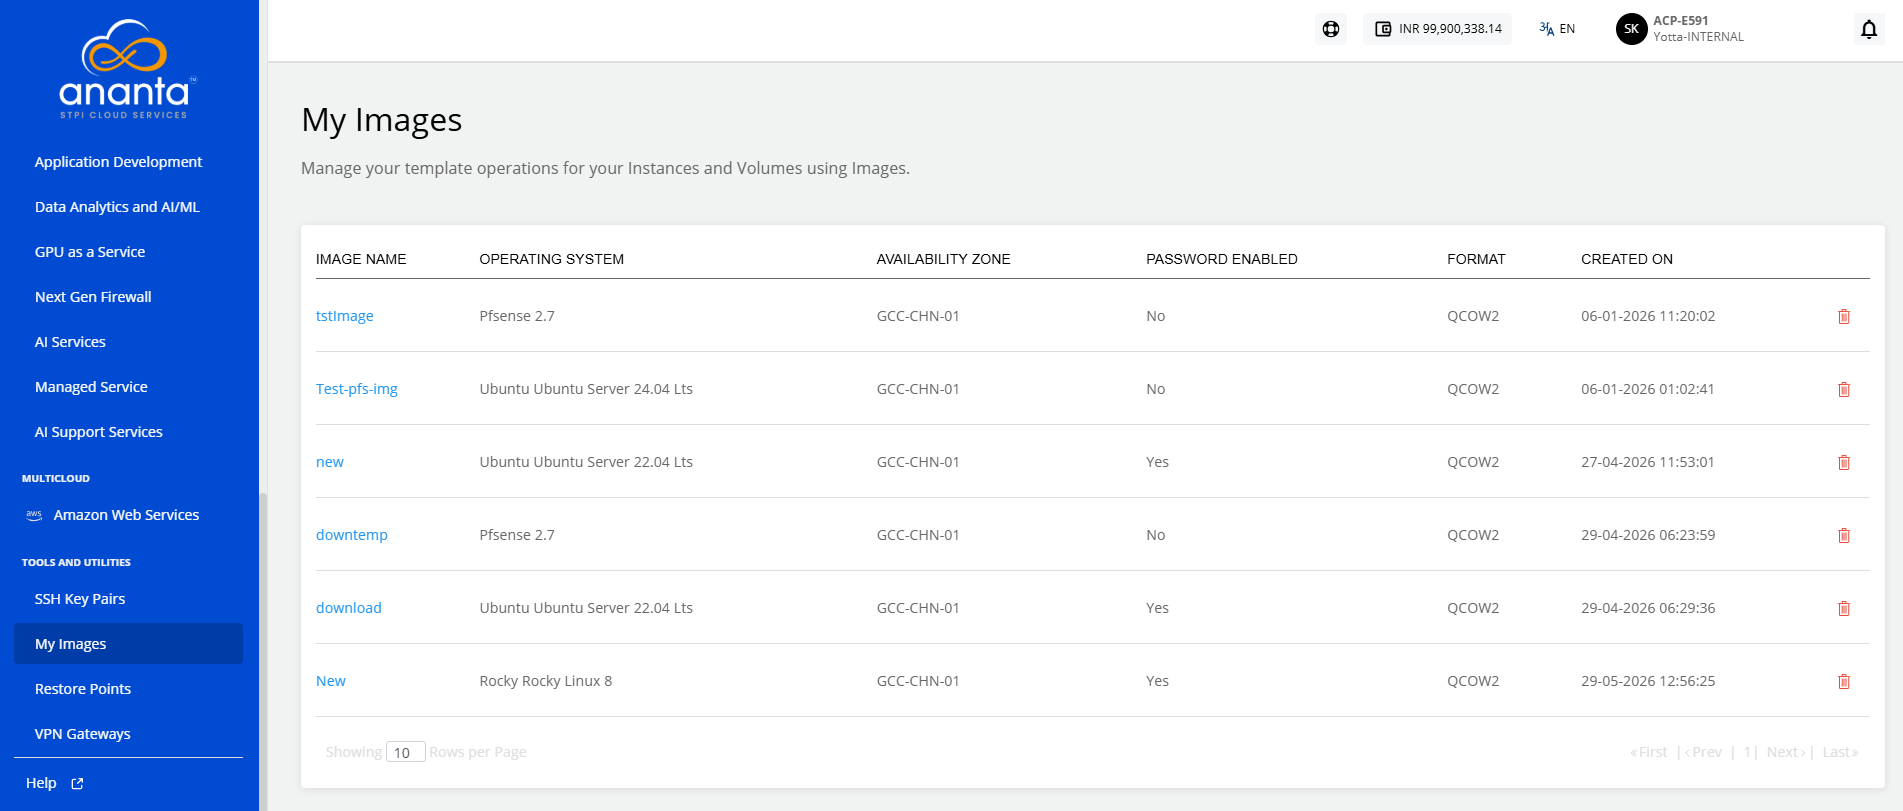Open the tstImage image link
The width and height of the screenshot is (1903, 811).
345,316
